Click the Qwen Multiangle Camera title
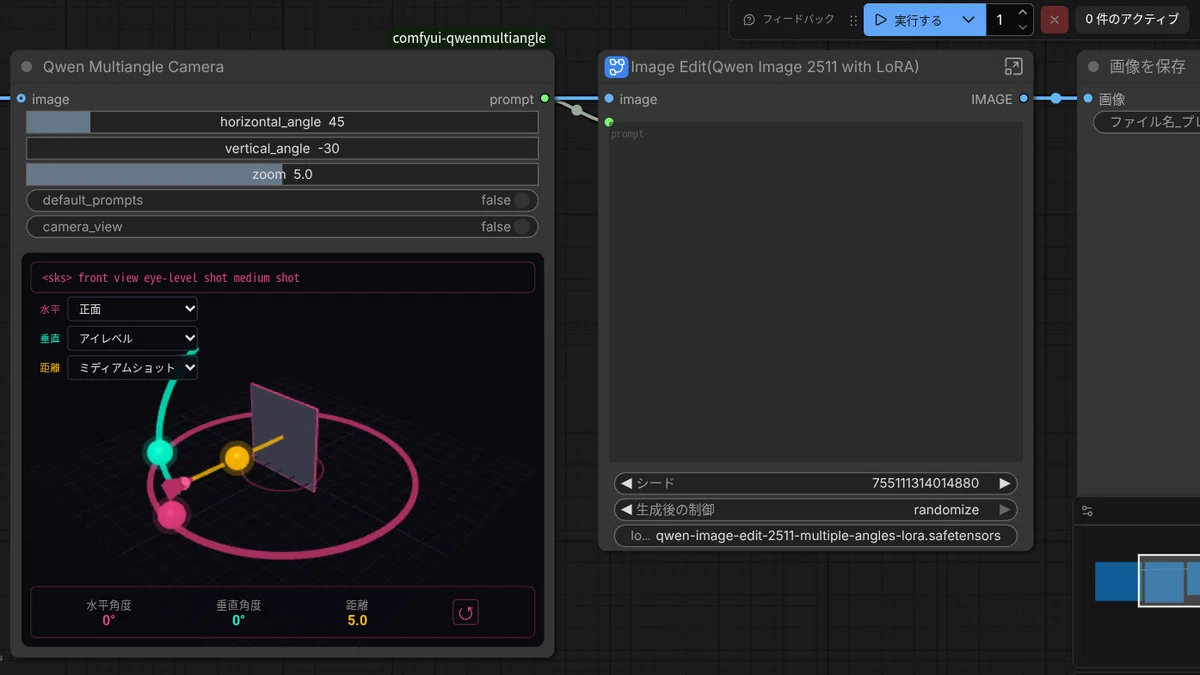This screenshot has width=1200, height=675. point(133,67)
